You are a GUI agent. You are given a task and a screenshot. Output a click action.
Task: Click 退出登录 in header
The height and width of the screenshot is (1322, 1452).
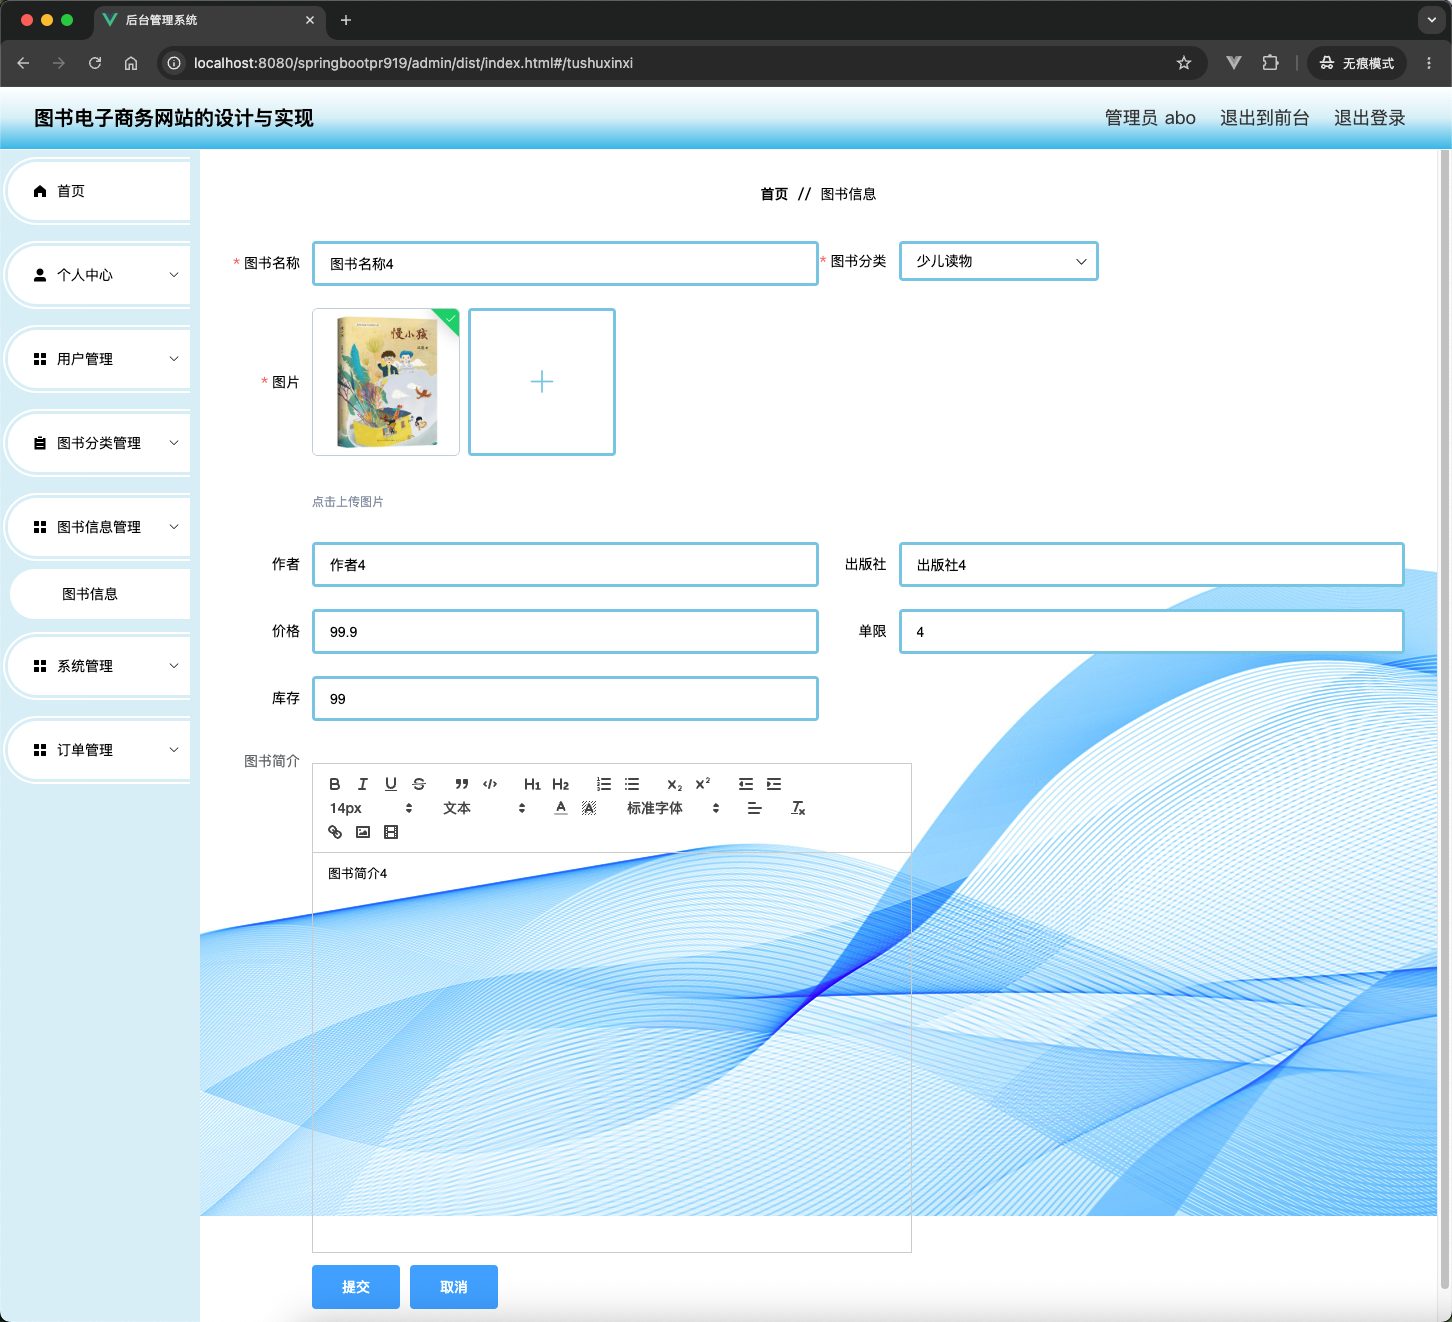click(1369, 118)
